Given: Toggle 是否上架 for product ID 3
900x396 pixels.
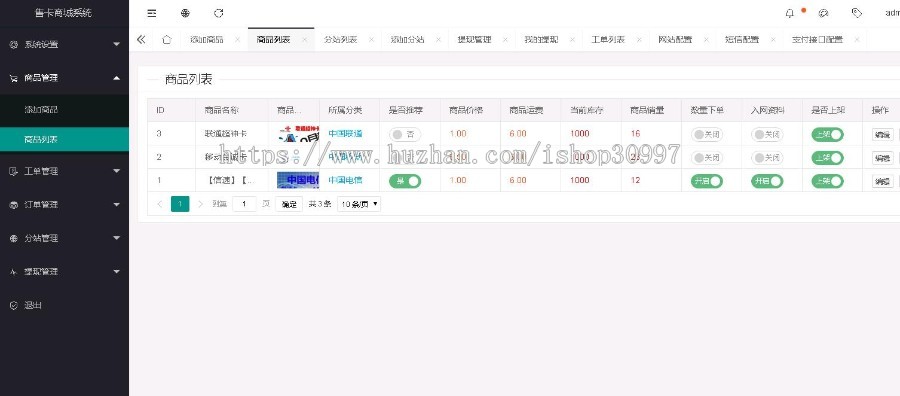Looking at the screenshot, I should pos(827,134).
